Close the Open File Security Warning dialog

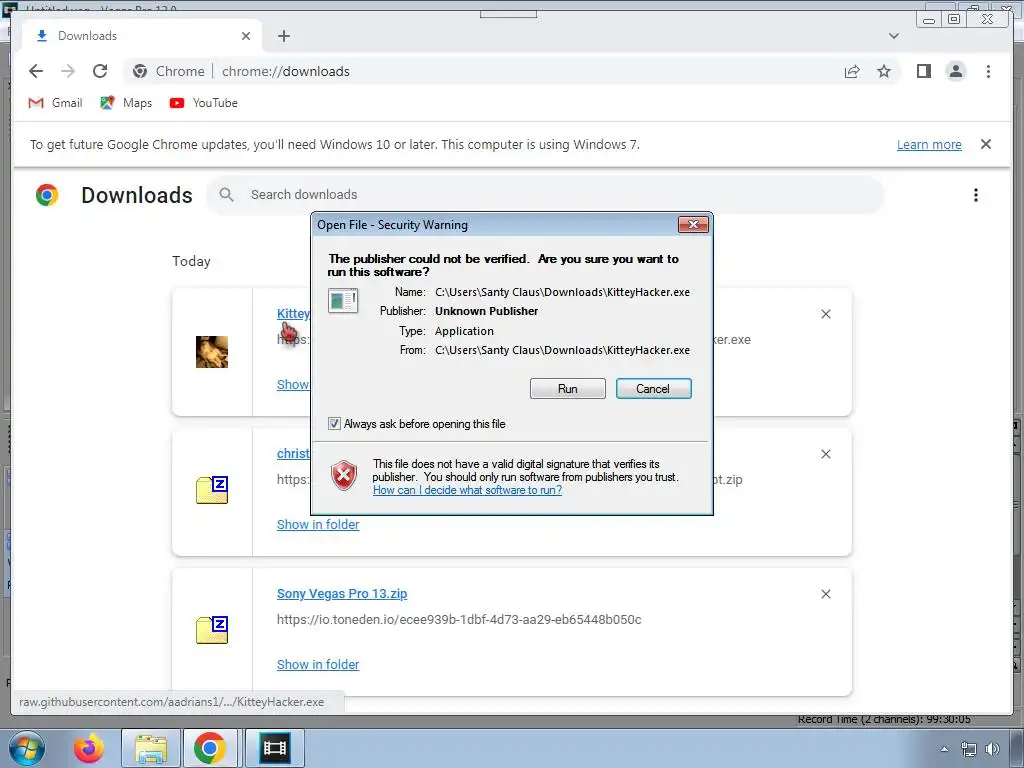[693, 225]
